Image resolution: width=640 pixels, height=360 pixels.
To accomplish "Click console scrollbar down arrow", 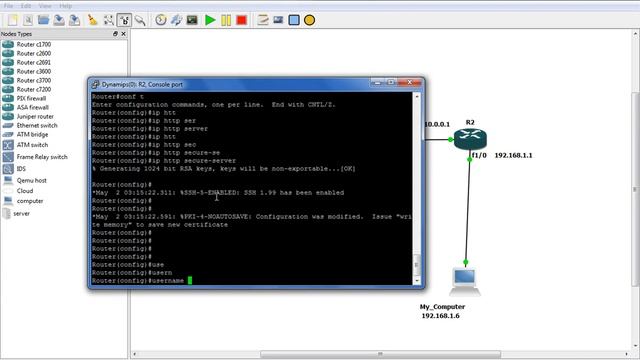I will coord(417,280).
